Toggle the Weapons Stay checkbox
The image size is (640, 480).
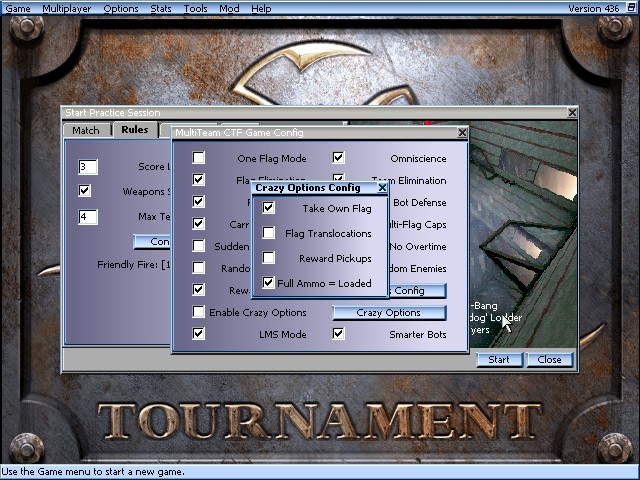coord(85,191)
